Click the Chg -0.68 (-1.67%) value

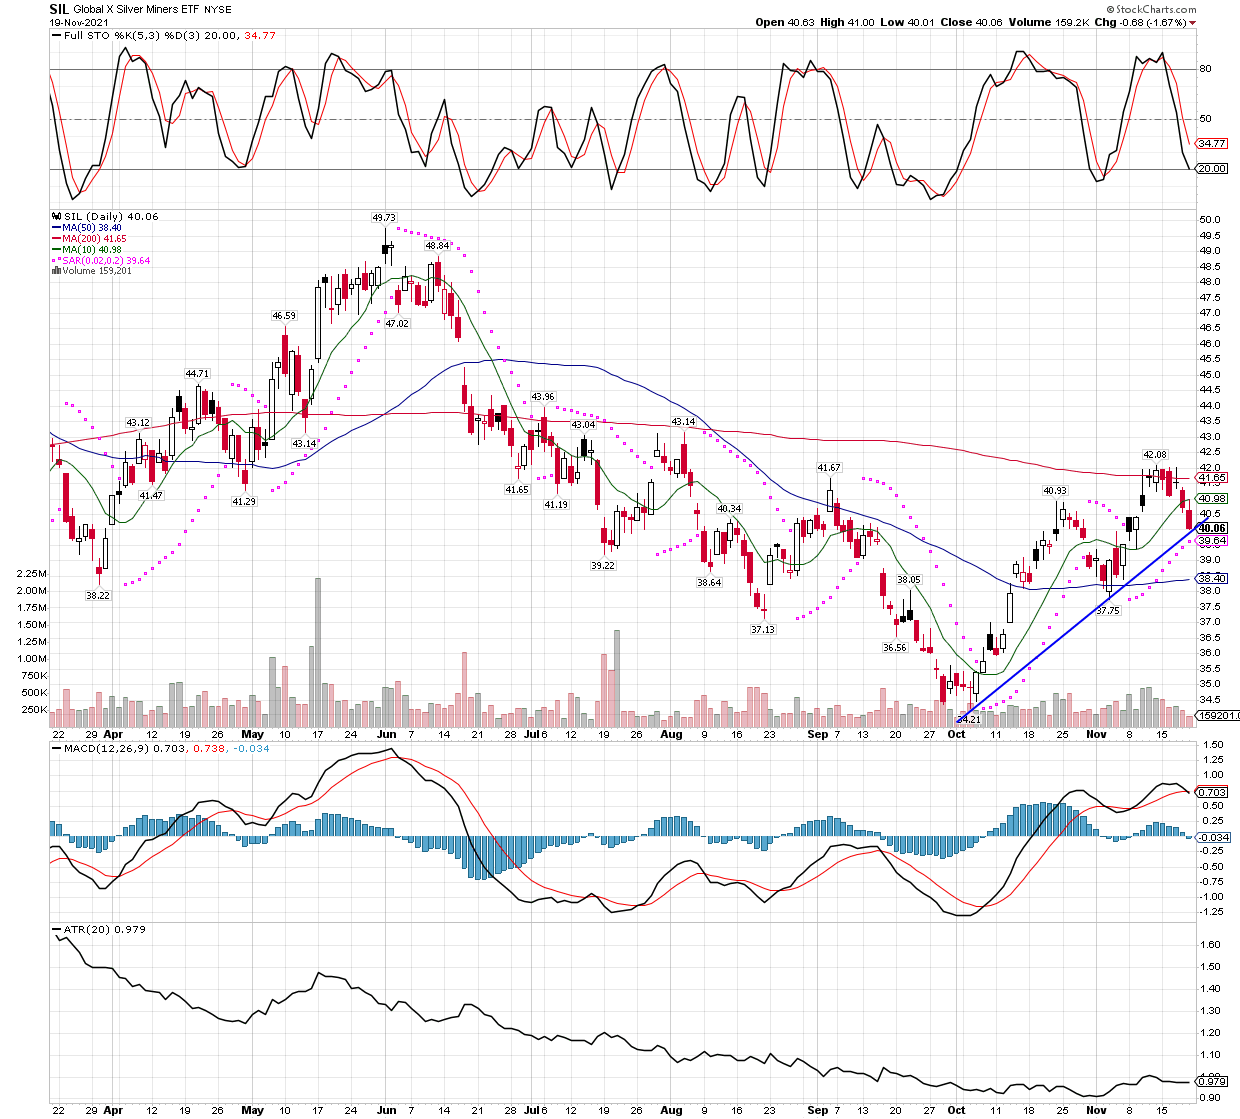tap(1141, 22)
